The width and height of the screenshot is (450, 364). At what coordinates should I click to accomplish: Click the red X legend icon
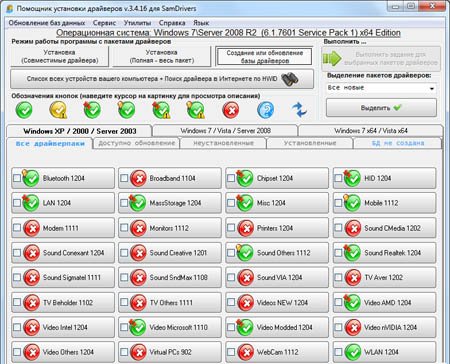point(231,110)
